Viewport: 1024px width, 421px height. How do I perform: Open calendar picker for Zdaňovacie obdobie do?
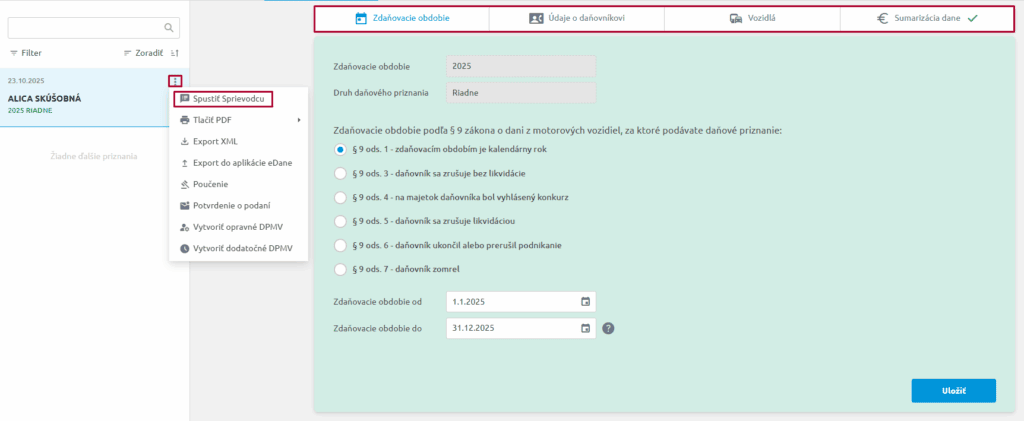pyautogui.click(x=585, y=327)
